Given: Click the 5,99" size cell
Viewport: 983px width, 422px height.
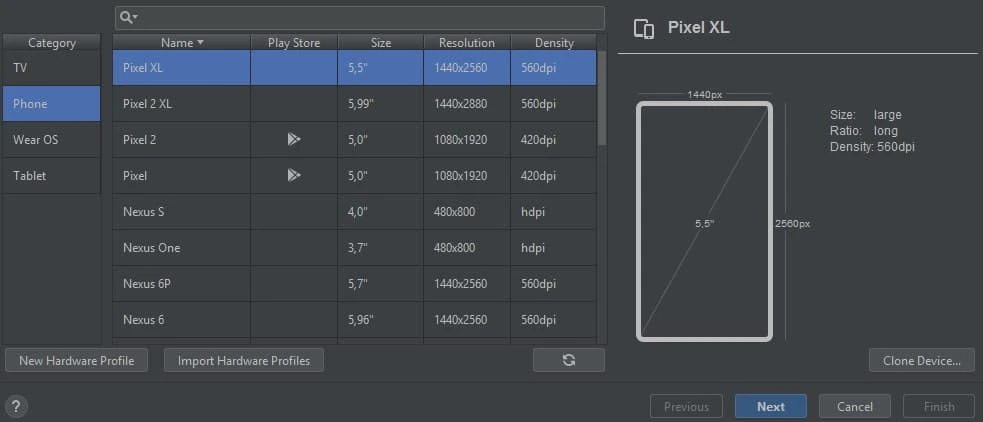Looking at the screenshot, I should tap(381, 103).
